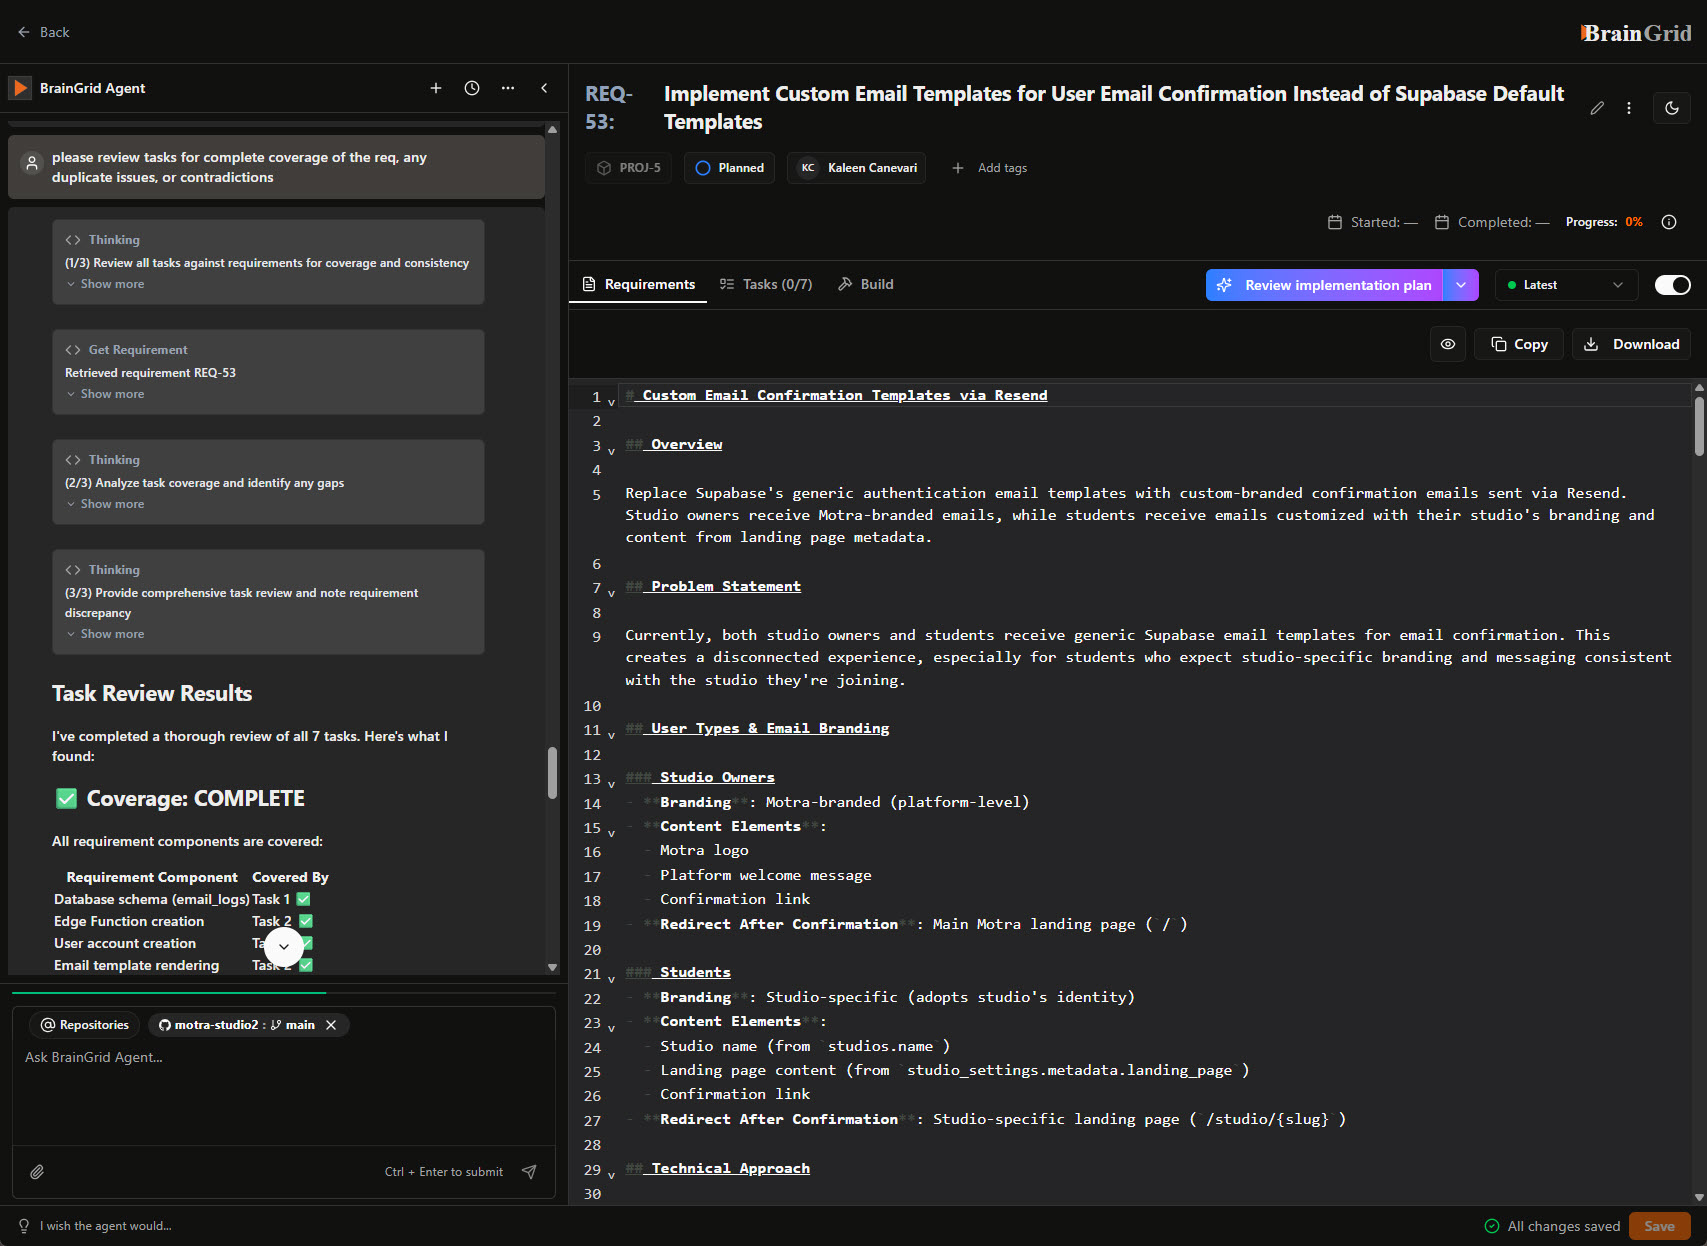Click the Ask BrainGrid Agent input field
The image size is (1707, 1246).
pos(283,1090)
